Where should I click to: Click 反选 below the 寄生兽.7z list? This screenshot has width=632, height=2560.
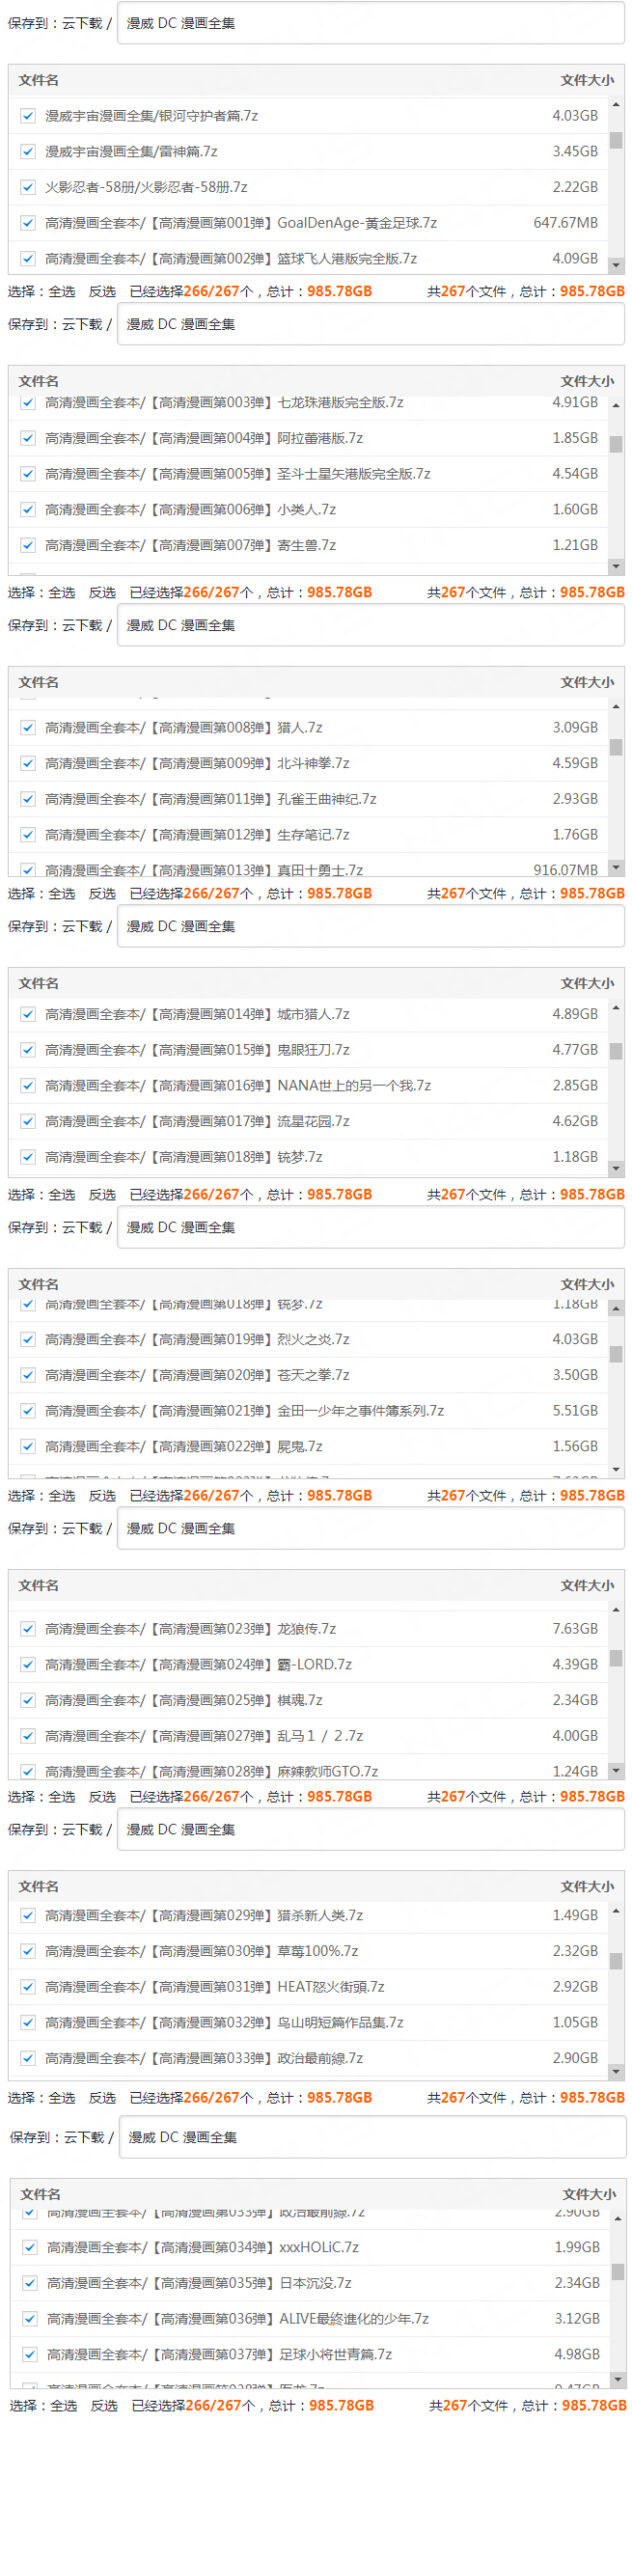pyautogui.click(x=102, y=592)
